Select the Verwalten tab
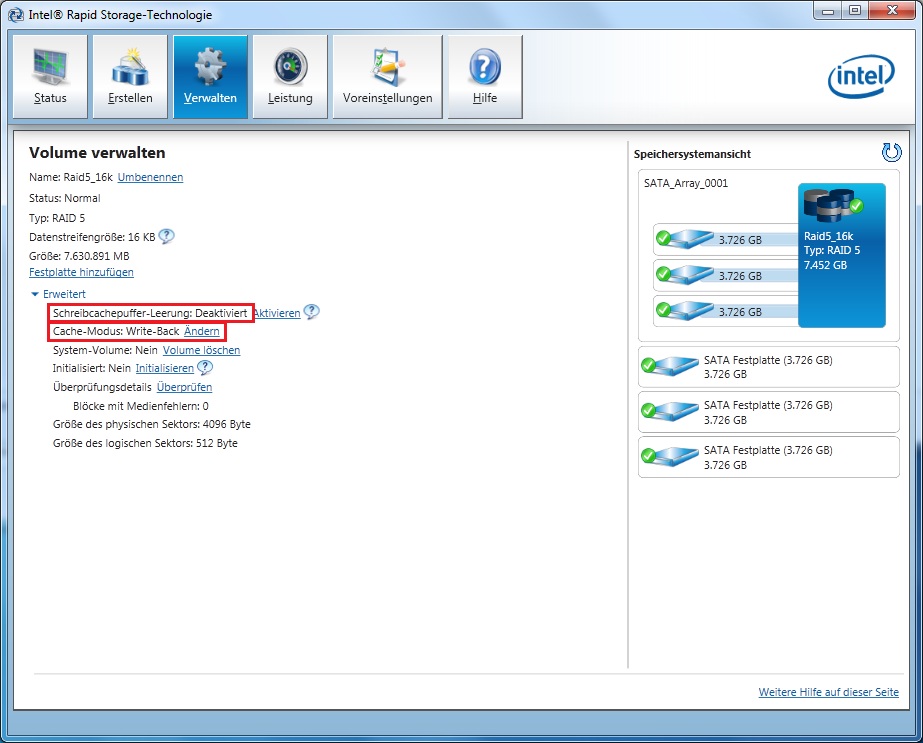 (210, 77)
